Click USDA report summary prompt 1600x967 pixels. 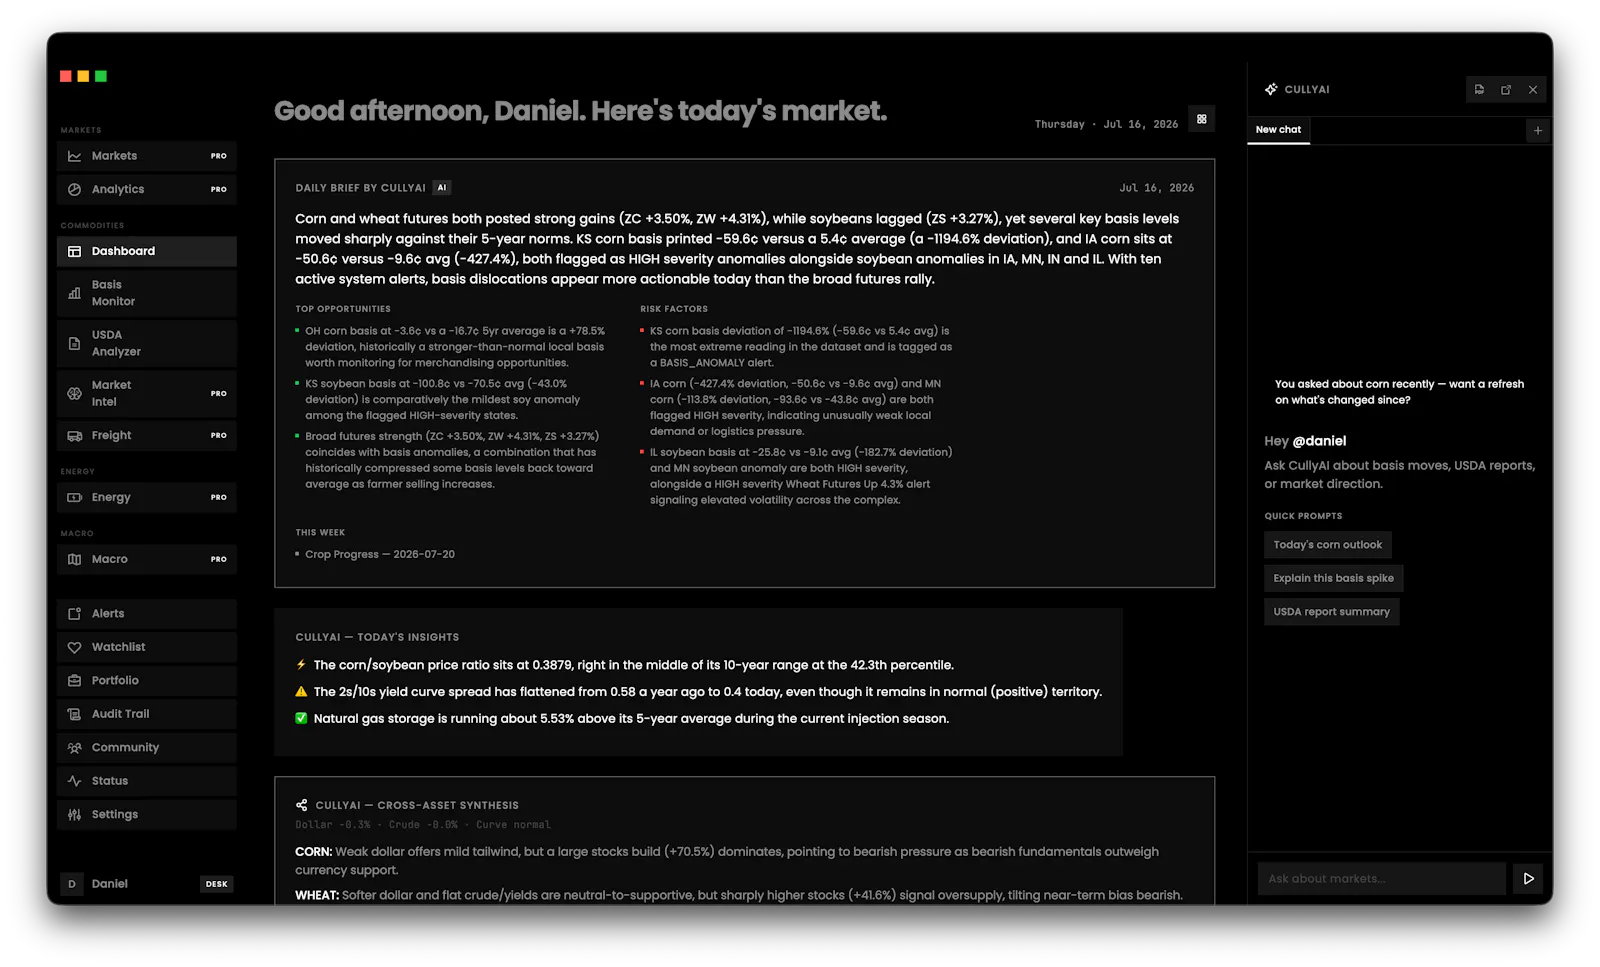click(1331, 612)
